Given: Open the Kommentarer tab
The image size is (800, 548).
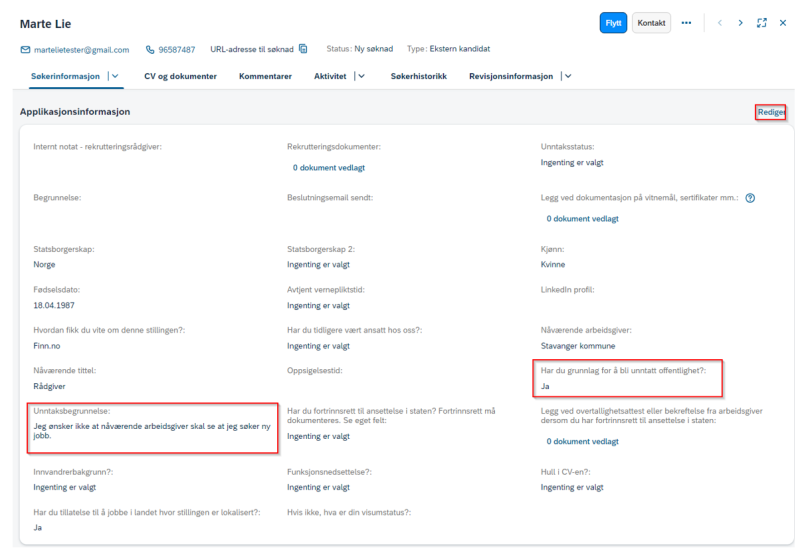Looking at the screenshot, I should tap(265, 76).
